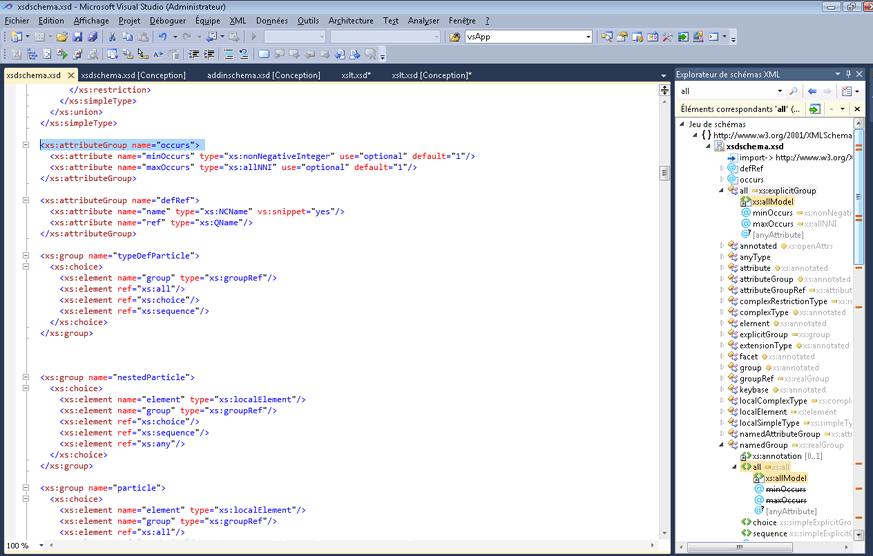Image resolution: width=873 pixels, height=556 pixels.
Task: Collapse attributeGroup defRef outlining box
Action: tap(26, 200)
